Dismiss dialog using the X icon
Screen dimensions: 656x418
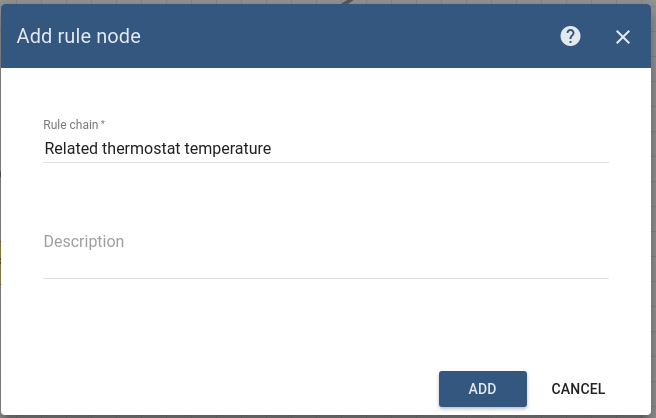(x=623, y=37)
